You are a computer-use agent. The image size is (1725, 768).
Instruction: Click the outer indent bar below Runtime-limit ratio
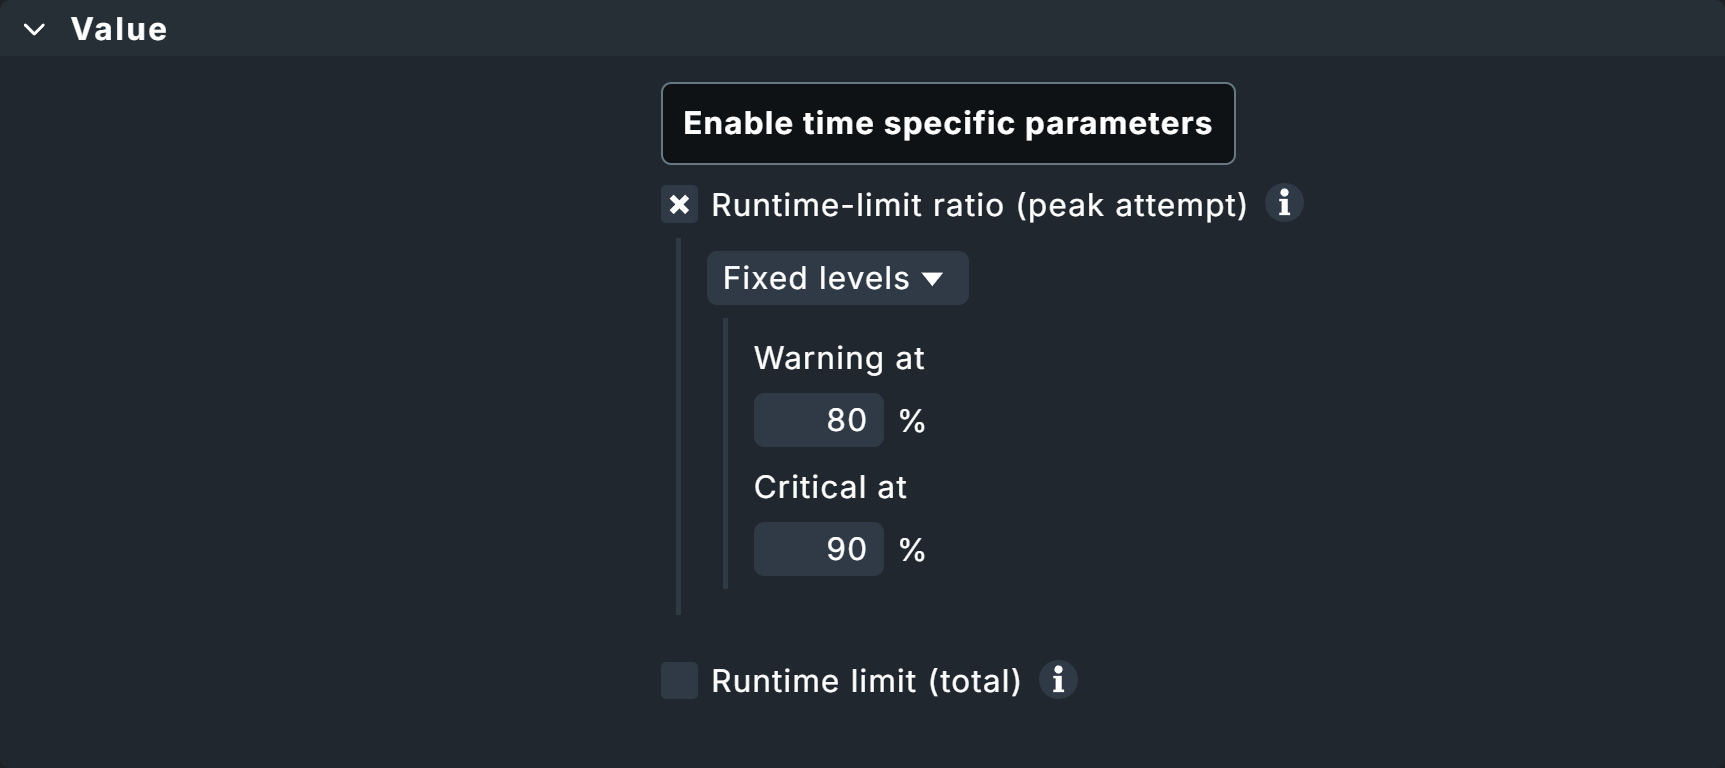679,430
